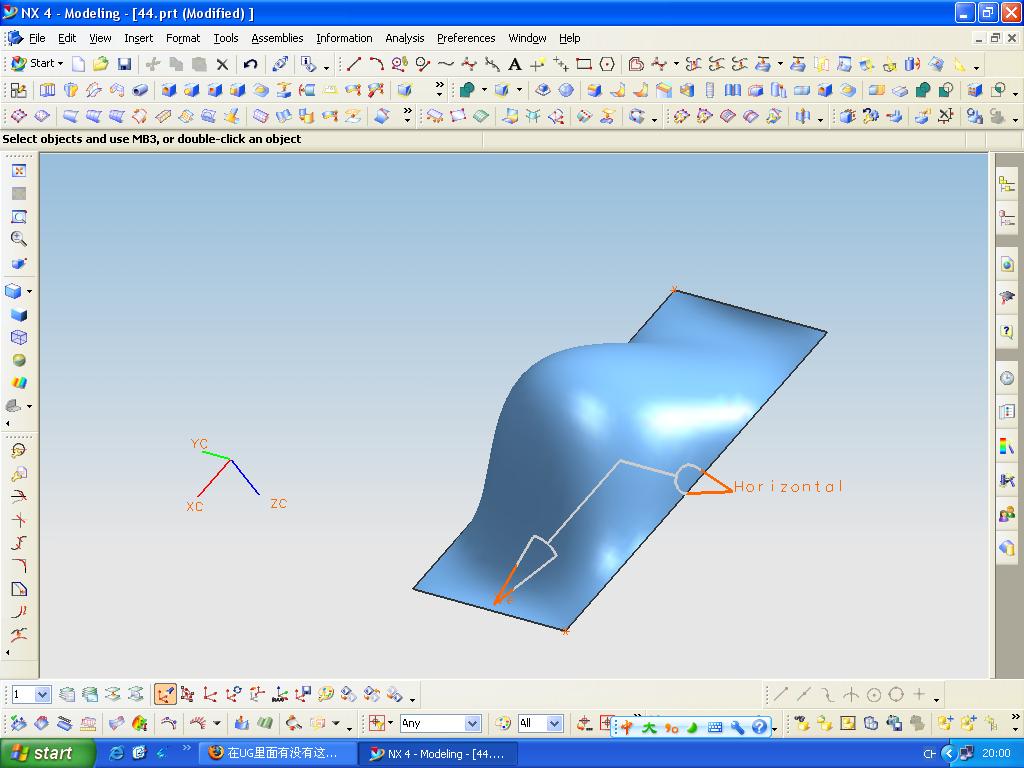Toggle the rainbow face analysis icon in the left toolbar
Screen dimensions: 1024x768
tap(19, 383)
